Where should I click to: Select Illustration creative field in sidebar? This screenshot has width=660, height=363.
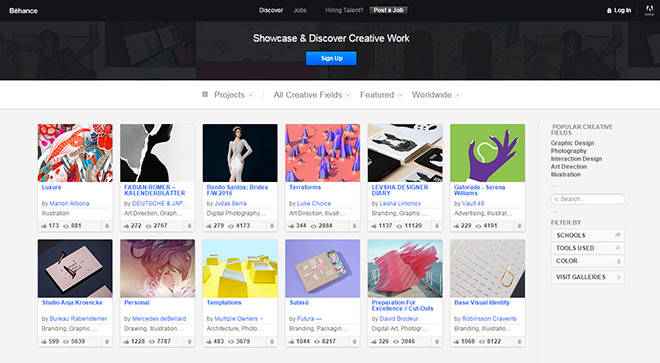coord(566,174)
